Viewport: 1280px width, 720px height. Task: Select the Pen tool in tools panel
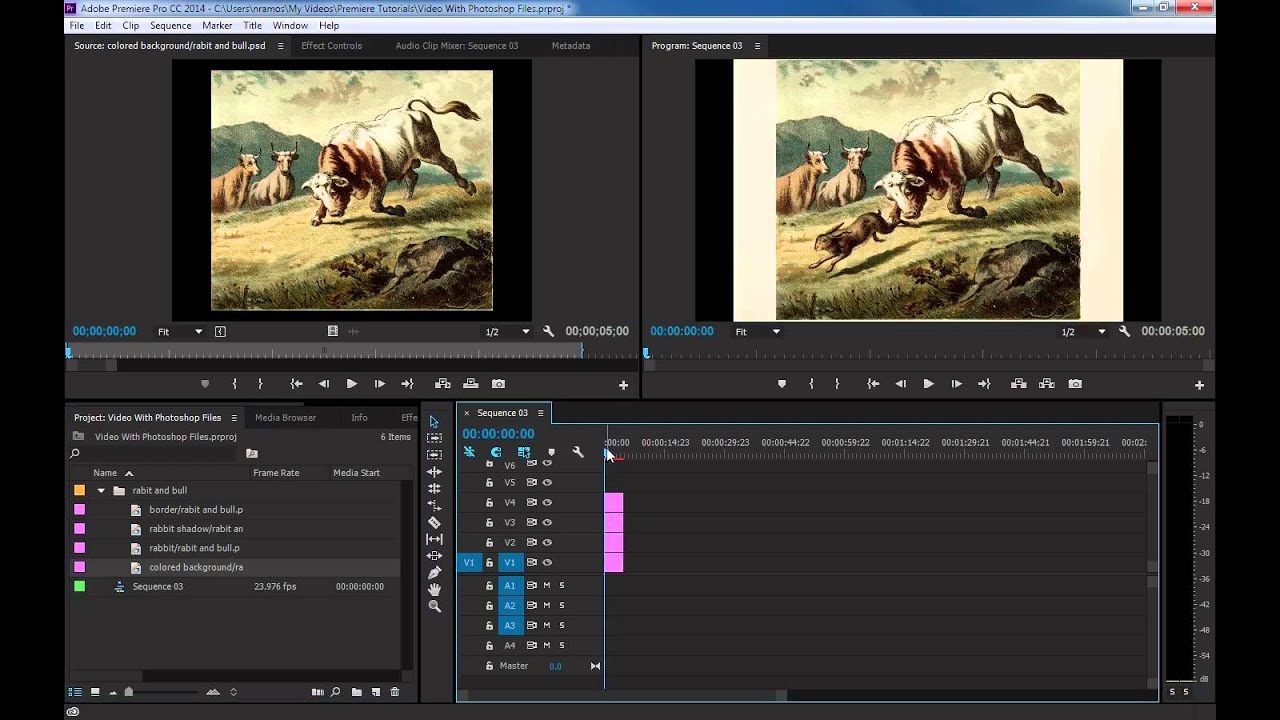pyautogui.click(x=434, y=572)
